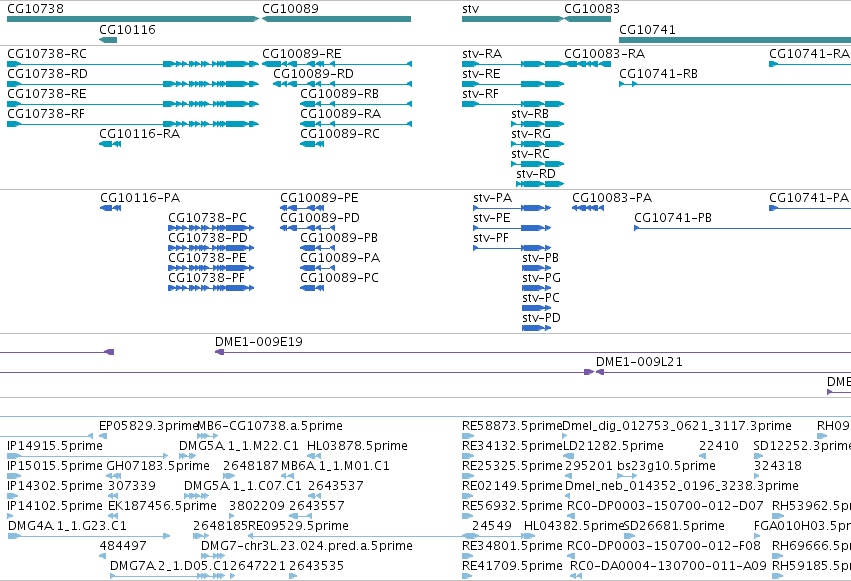
Task: Select the CG10083-PA protein label
Action: [x=612, y=198]
